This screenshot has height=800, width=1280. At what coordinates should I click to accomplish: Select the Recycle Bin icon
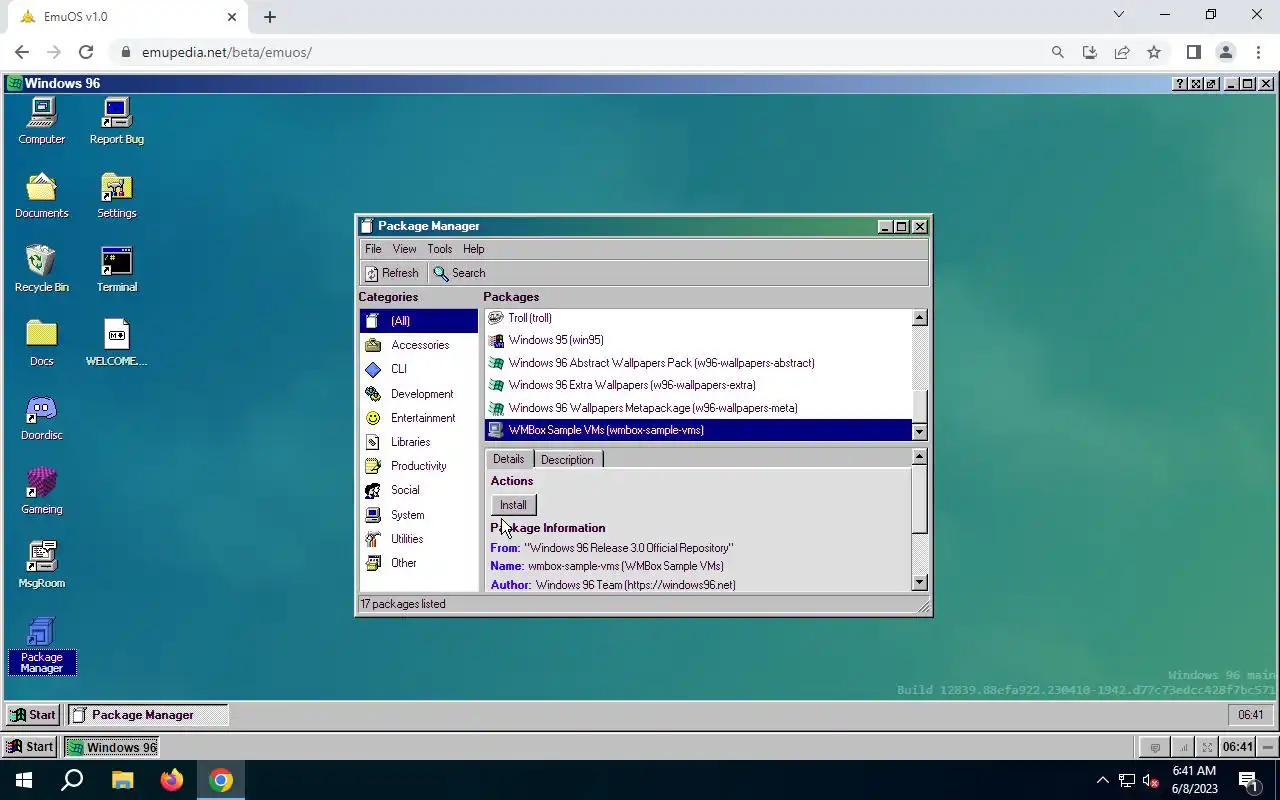[42, 269]
